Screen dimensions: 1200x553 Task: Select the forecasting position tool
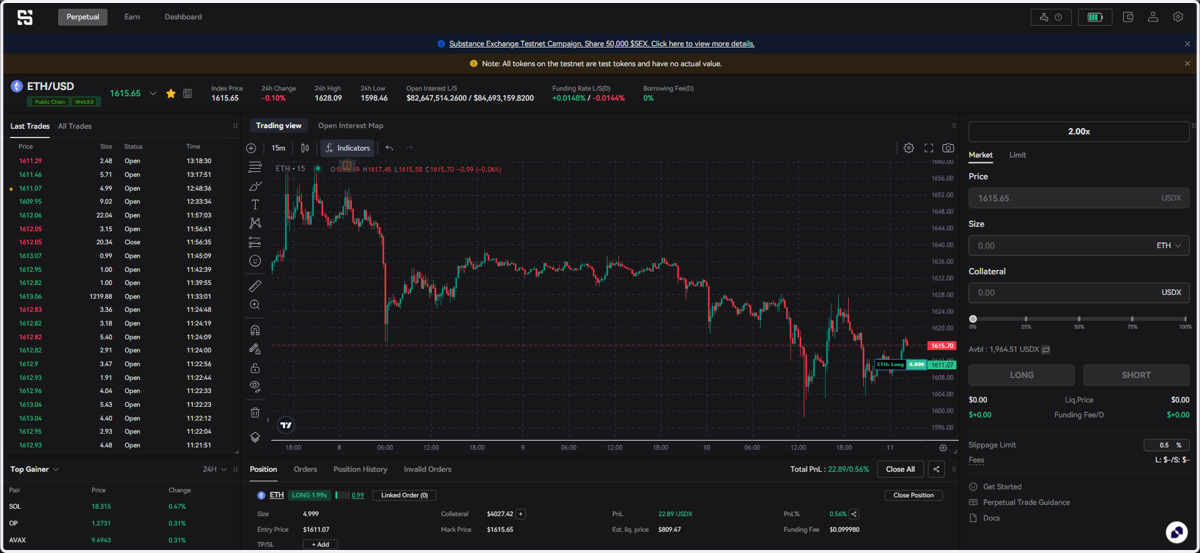tap(255, 242)
